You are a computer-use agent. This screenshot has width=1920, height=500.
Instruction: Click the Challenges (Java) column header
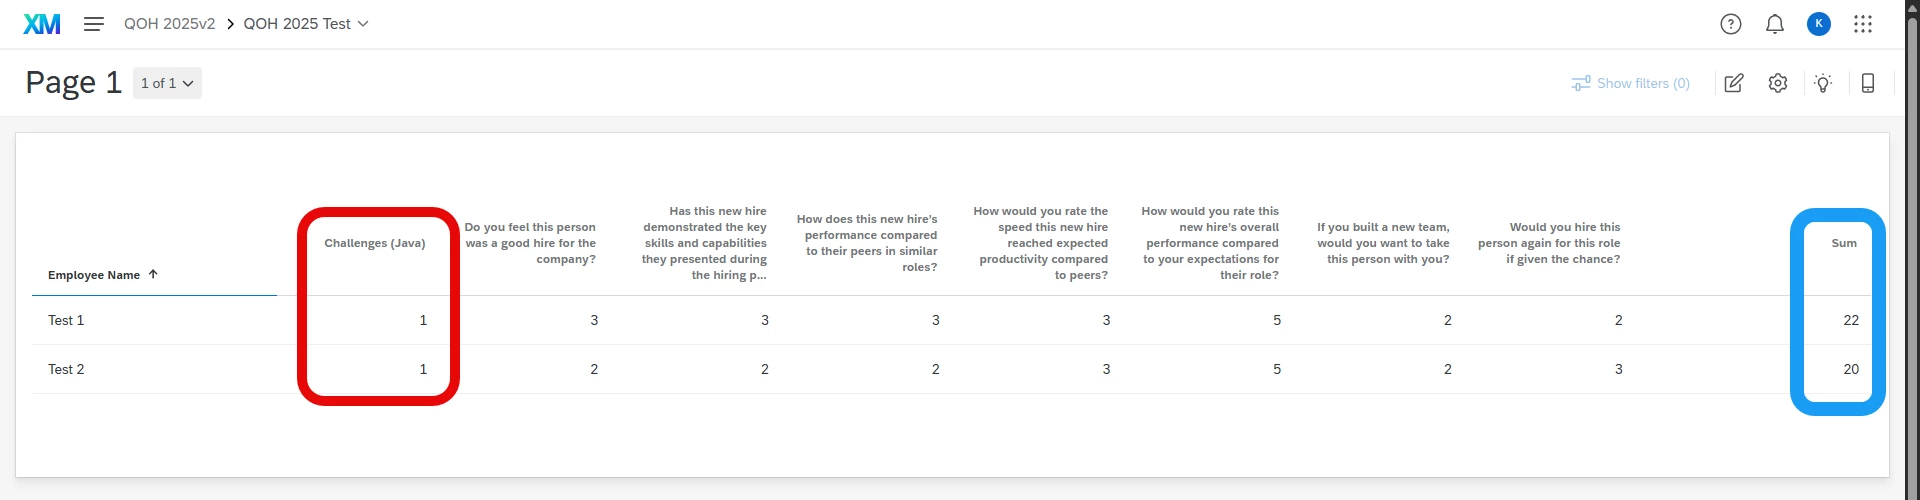coord(375,243)
